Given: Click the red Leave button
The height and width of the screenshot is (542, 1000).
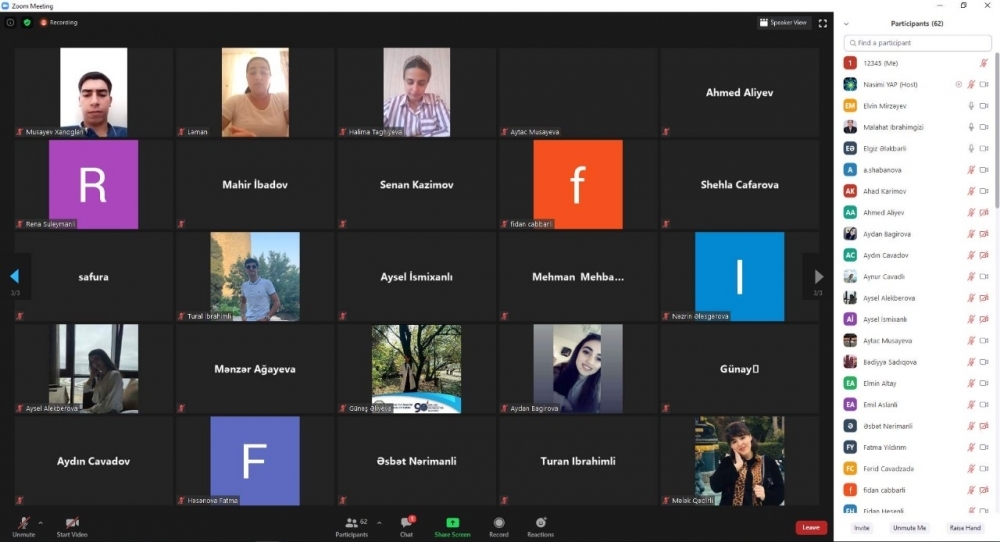Looking at the screenshot, I should click(811, 527).
